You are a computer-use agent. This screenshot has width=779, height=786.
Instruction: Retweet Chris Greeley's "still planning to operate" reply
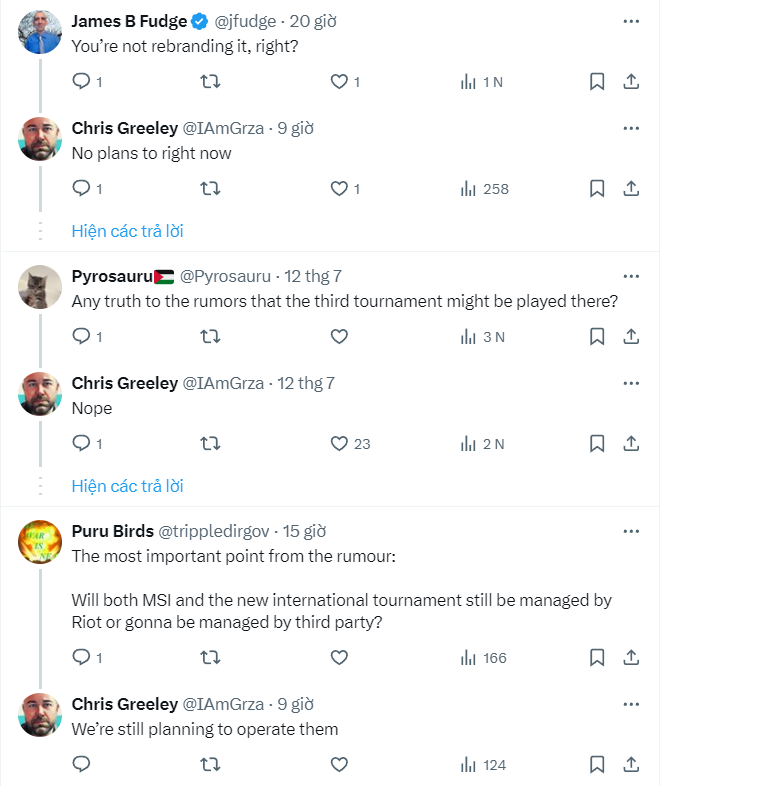[210, 765]
